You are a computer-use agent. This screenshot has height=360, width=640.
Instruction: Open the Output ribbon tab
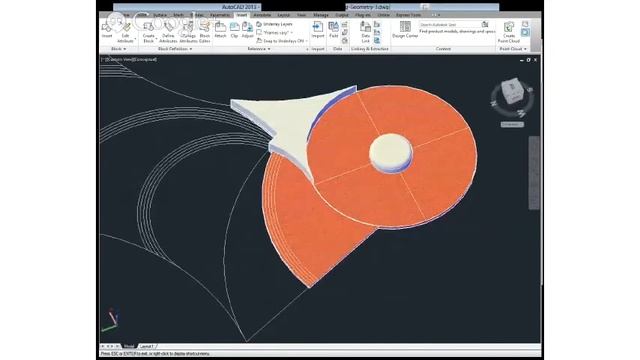click(x=342, y=15)
